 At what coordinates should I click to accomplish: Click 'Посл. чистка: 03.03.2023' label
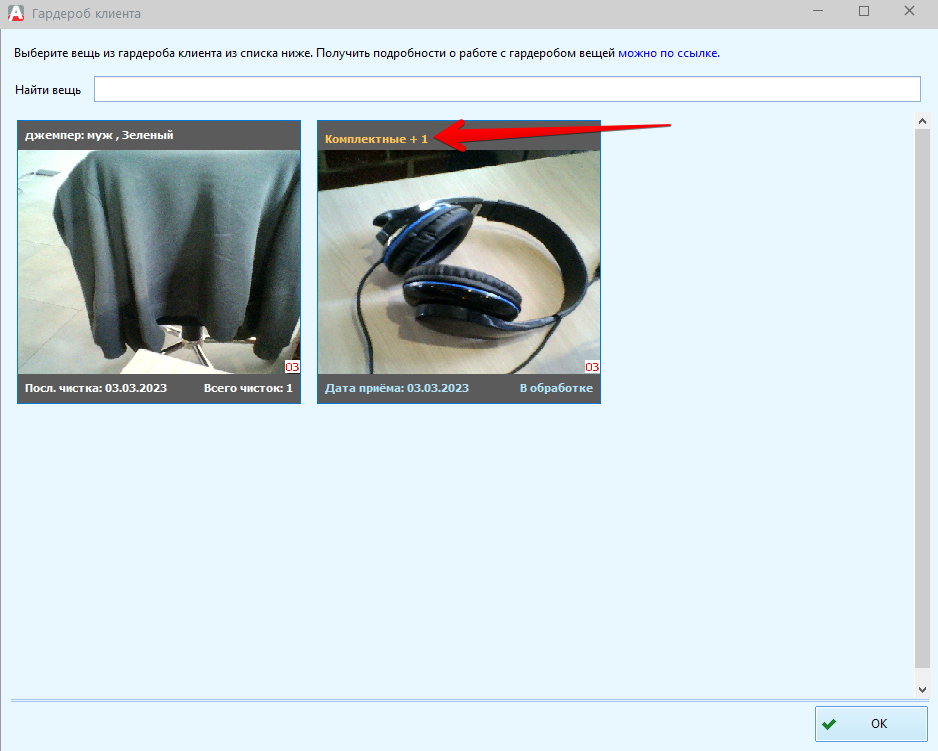pyautogui.click(x=96, y=388)
